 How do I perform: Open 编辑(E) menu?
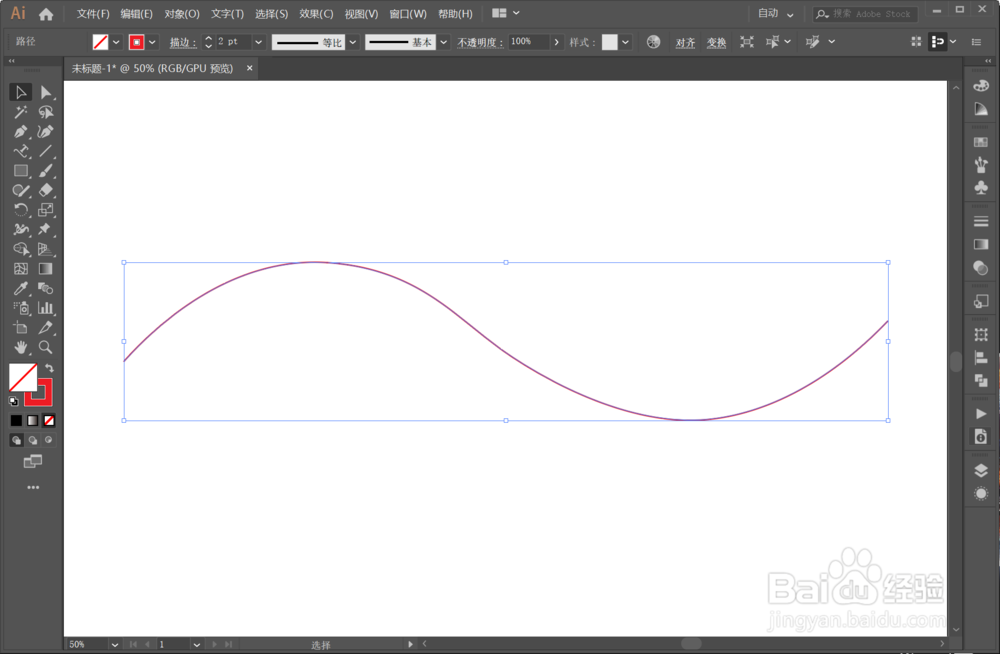(x=136, y=13)
